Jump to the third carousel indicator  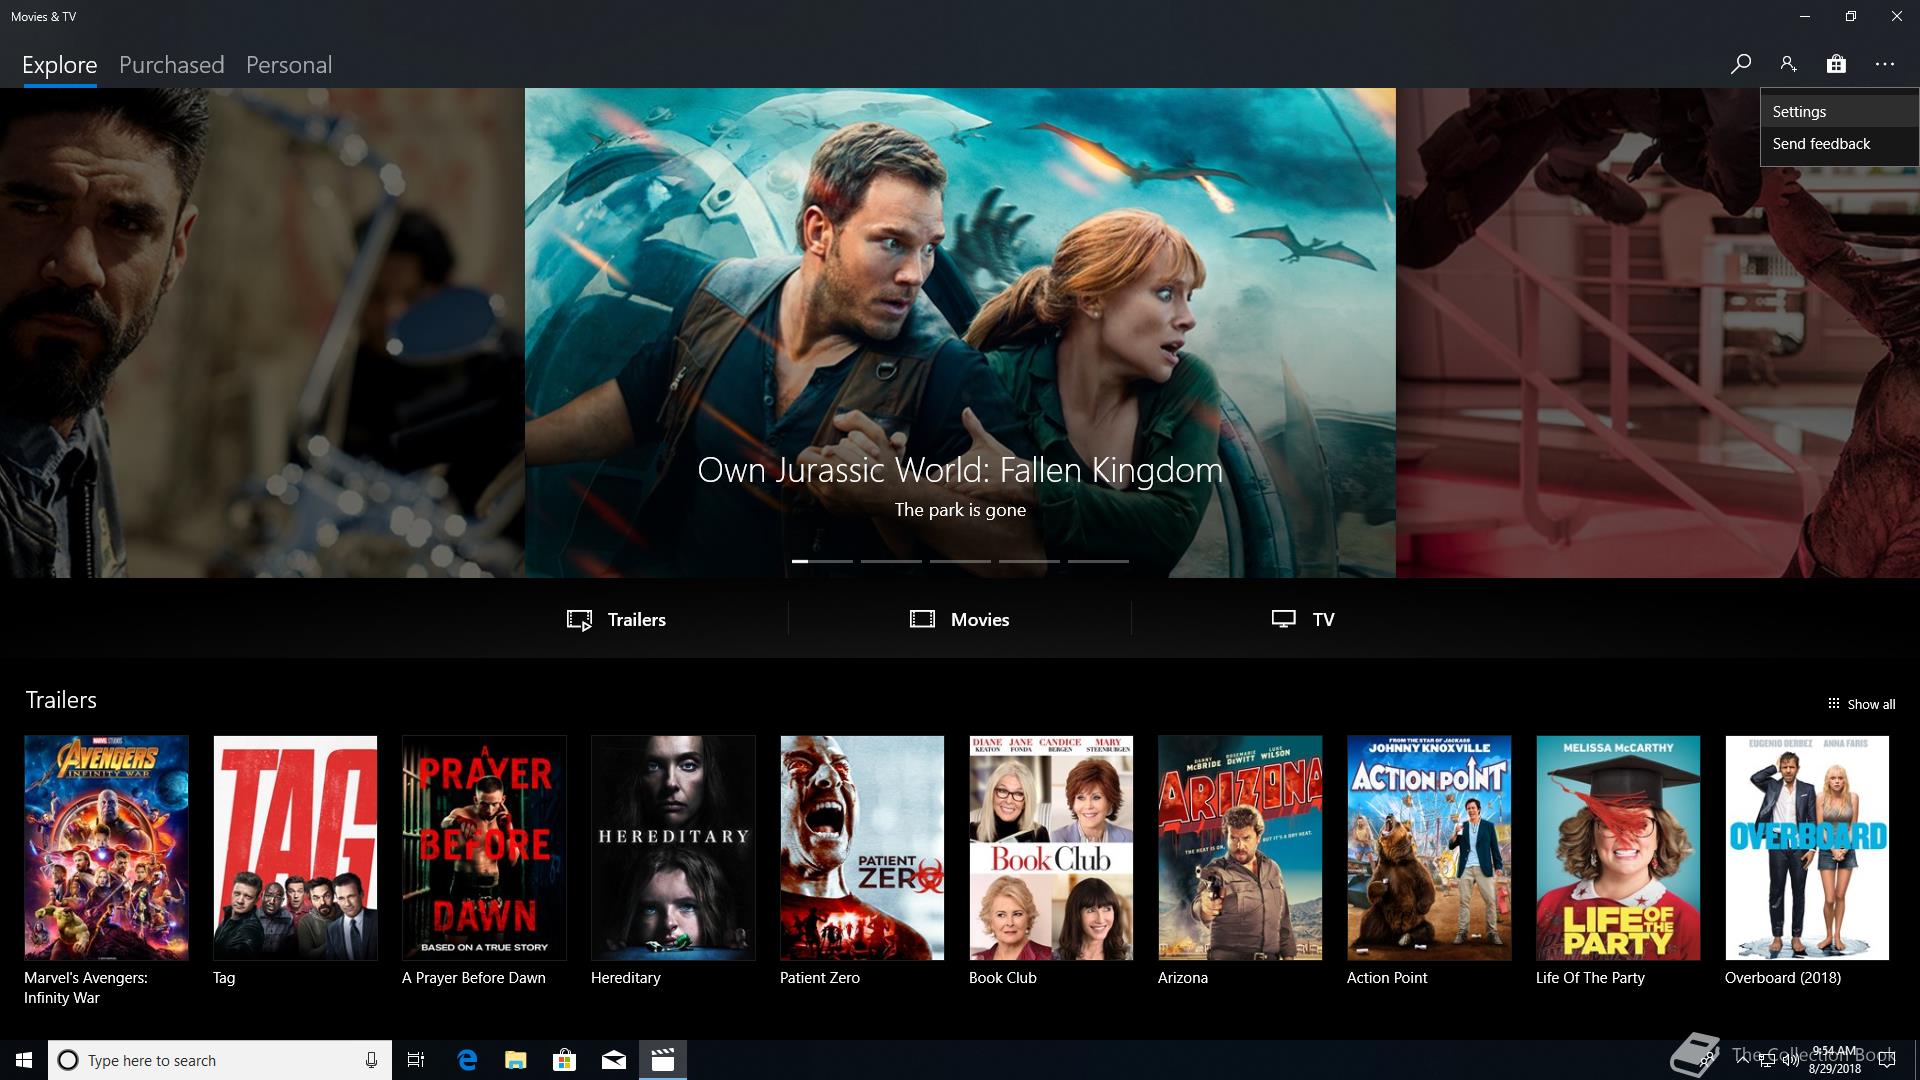click(x=960, y=561)
